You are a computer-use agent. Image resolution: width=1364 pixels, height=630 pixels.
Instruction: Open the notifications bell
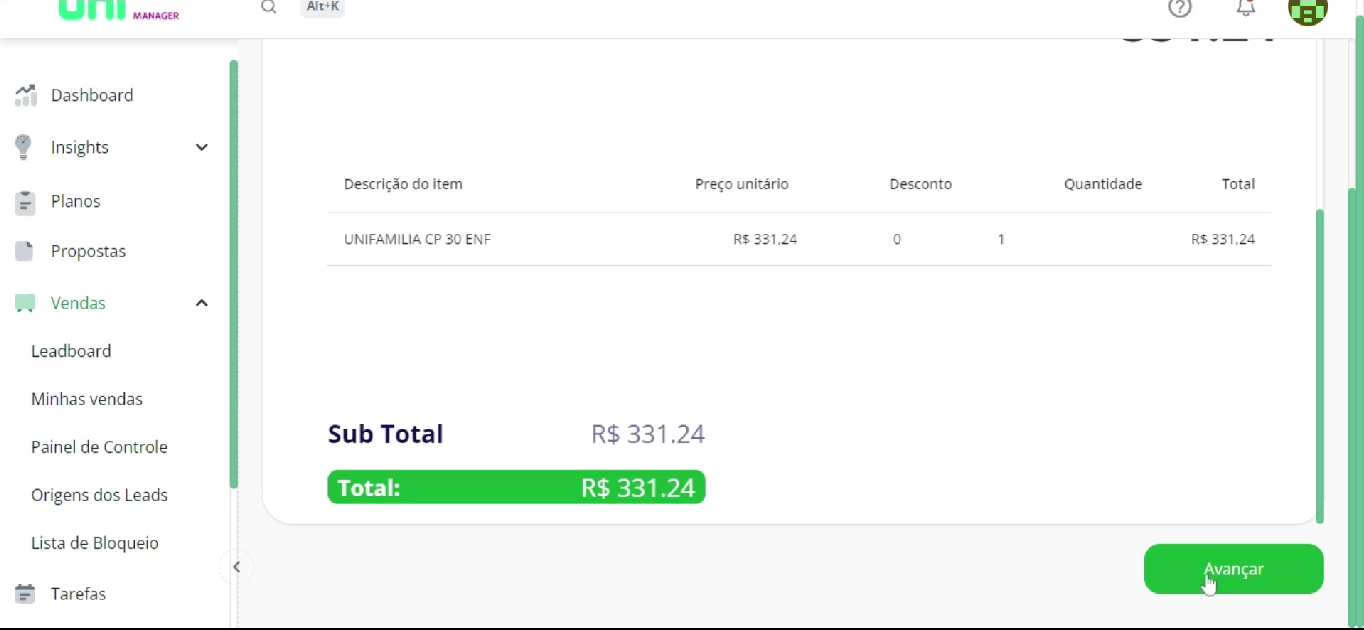tap(1246, 8)
